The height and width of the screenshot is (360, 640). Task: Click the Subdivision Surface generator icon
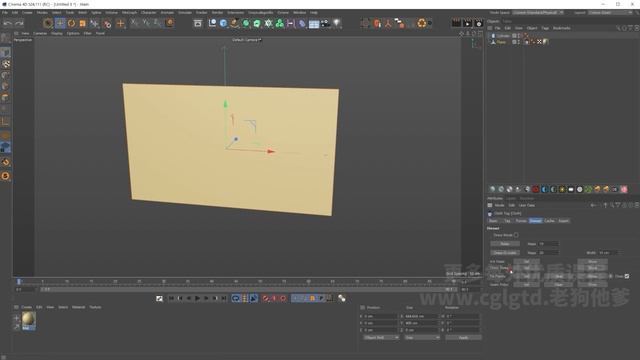click(x=246, y=23)
